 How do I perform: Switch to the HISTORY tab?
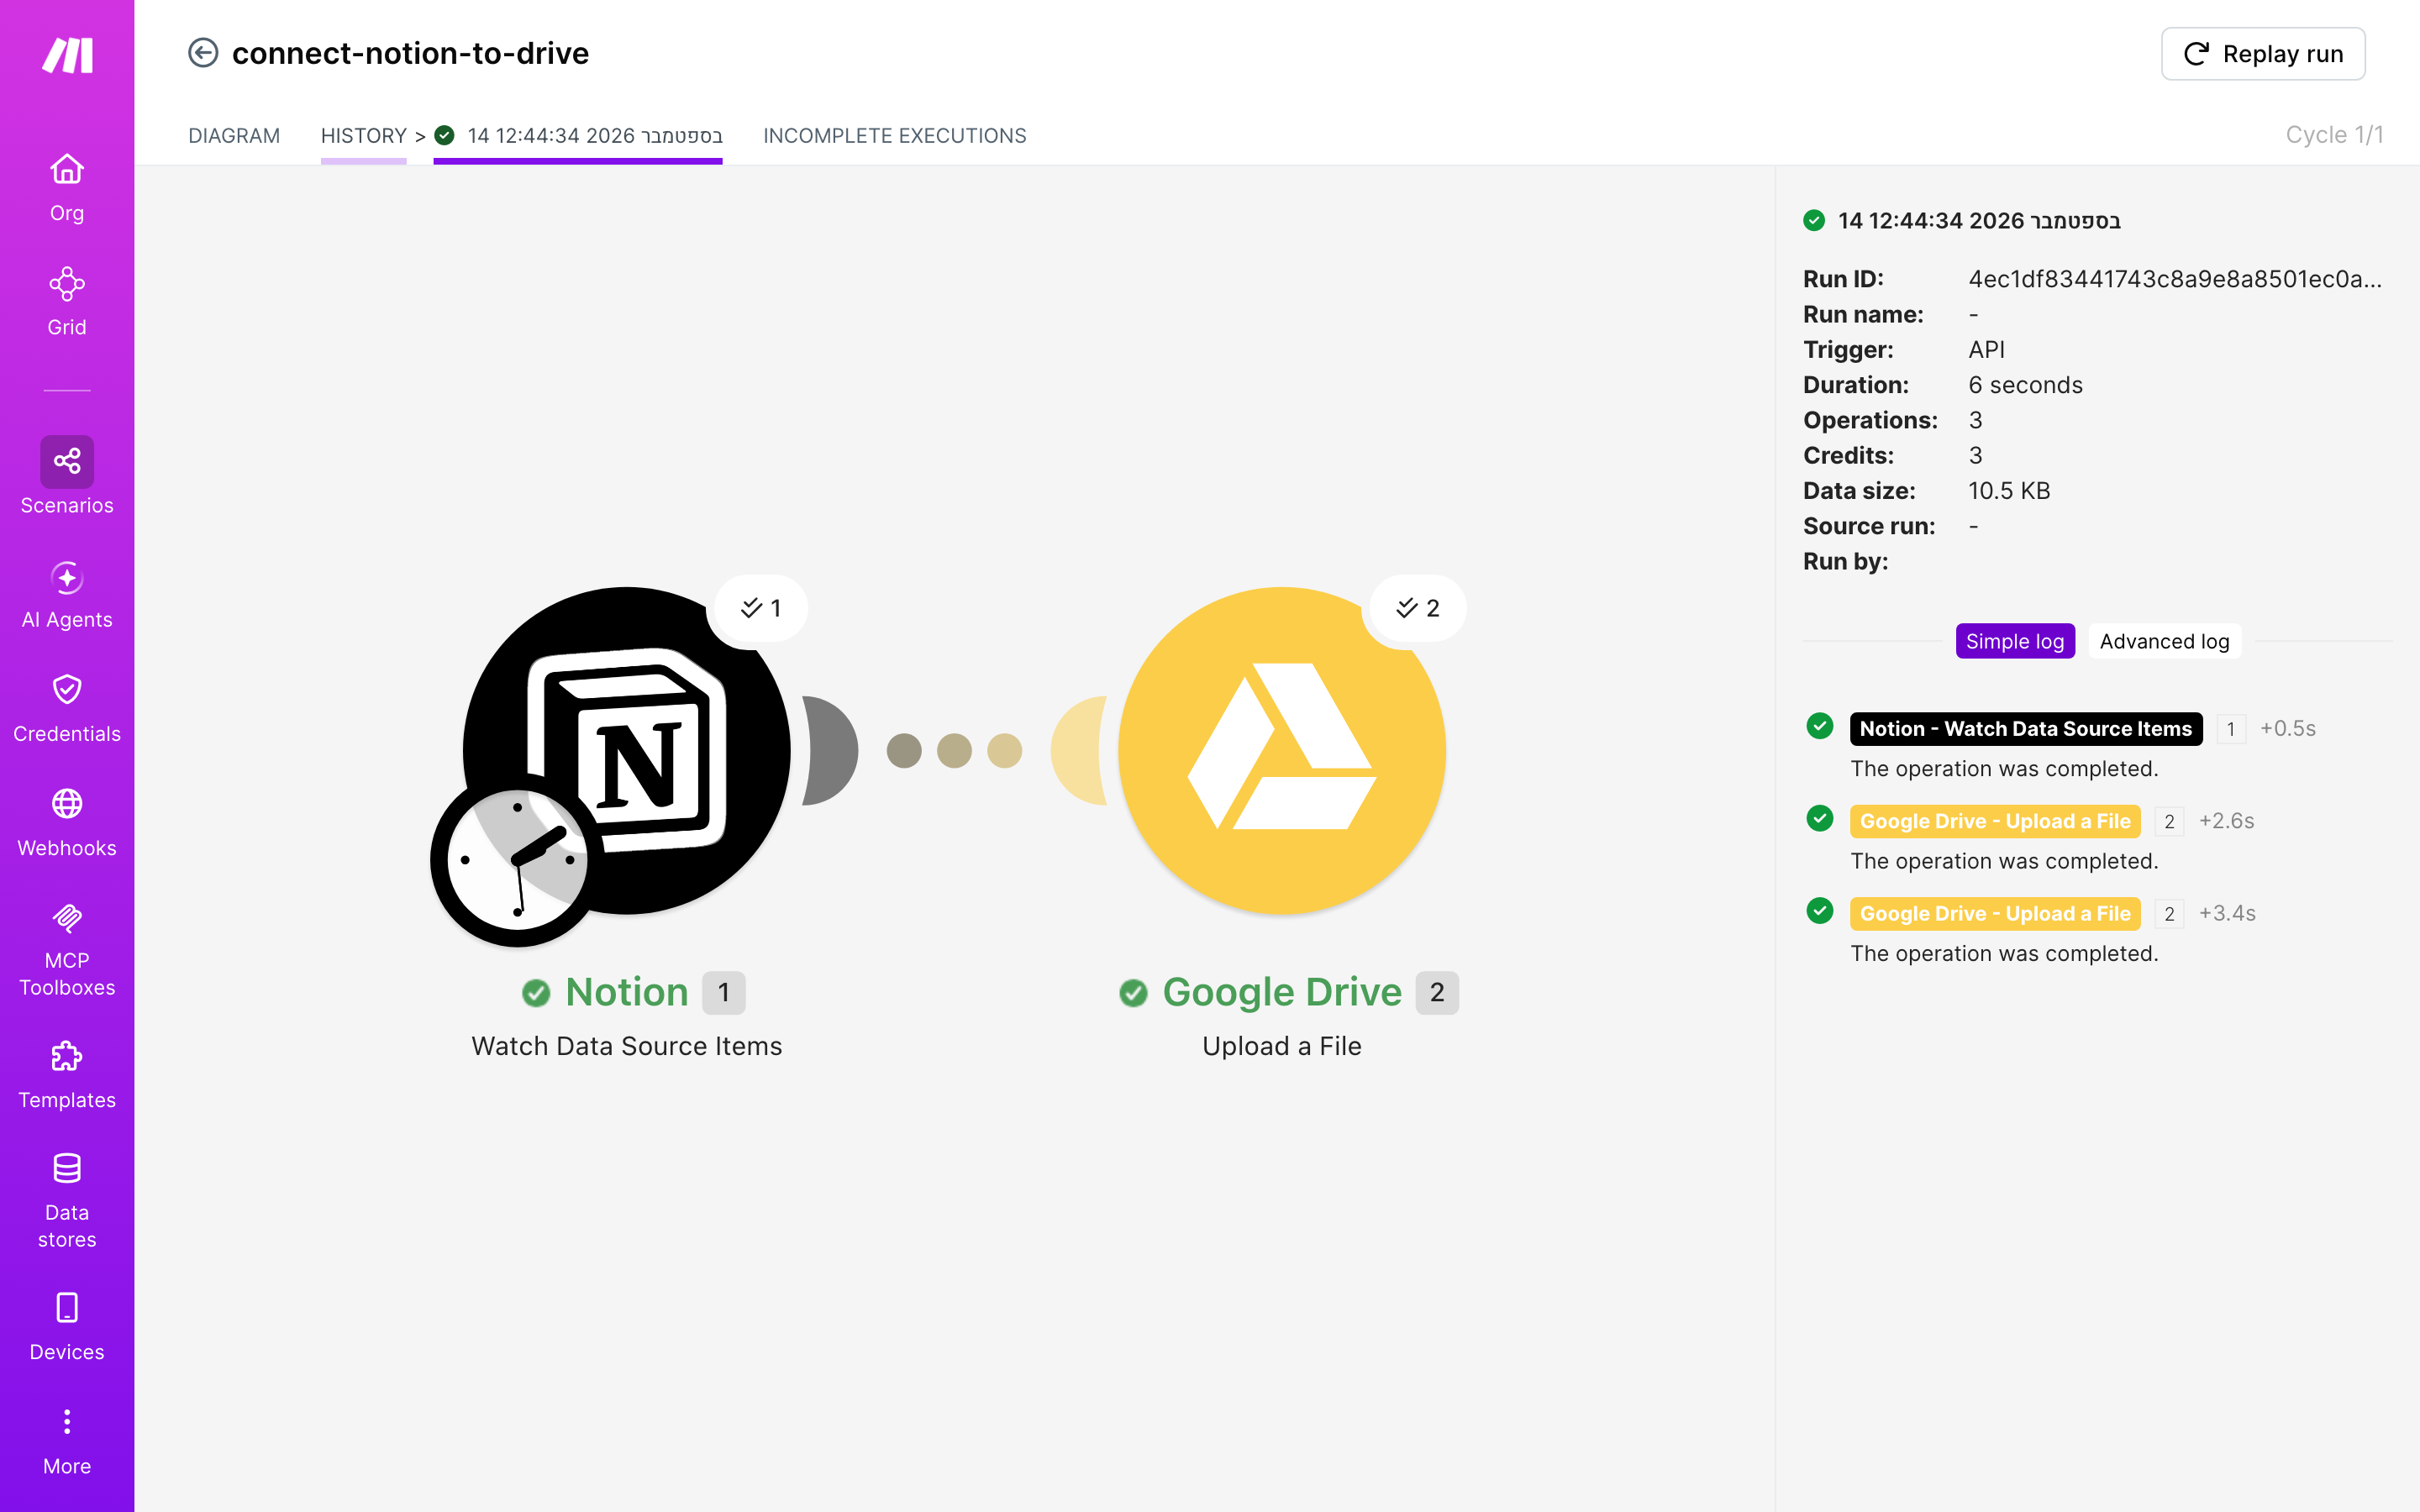click(363, 136)
